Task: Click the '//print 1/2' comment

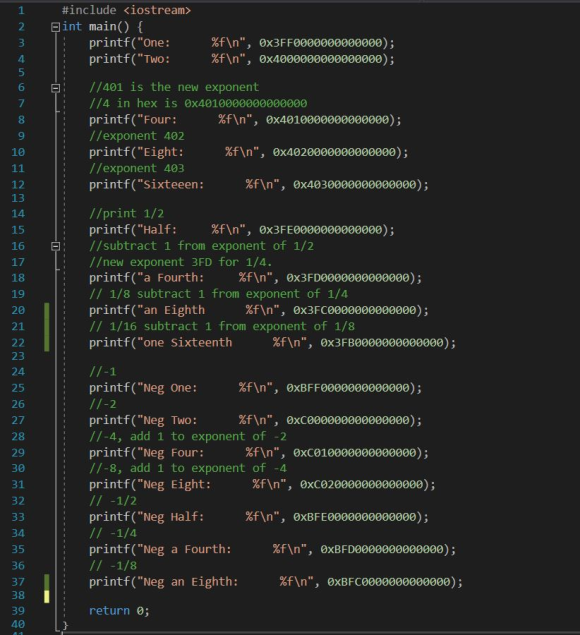Action: [x=126, y=213]
